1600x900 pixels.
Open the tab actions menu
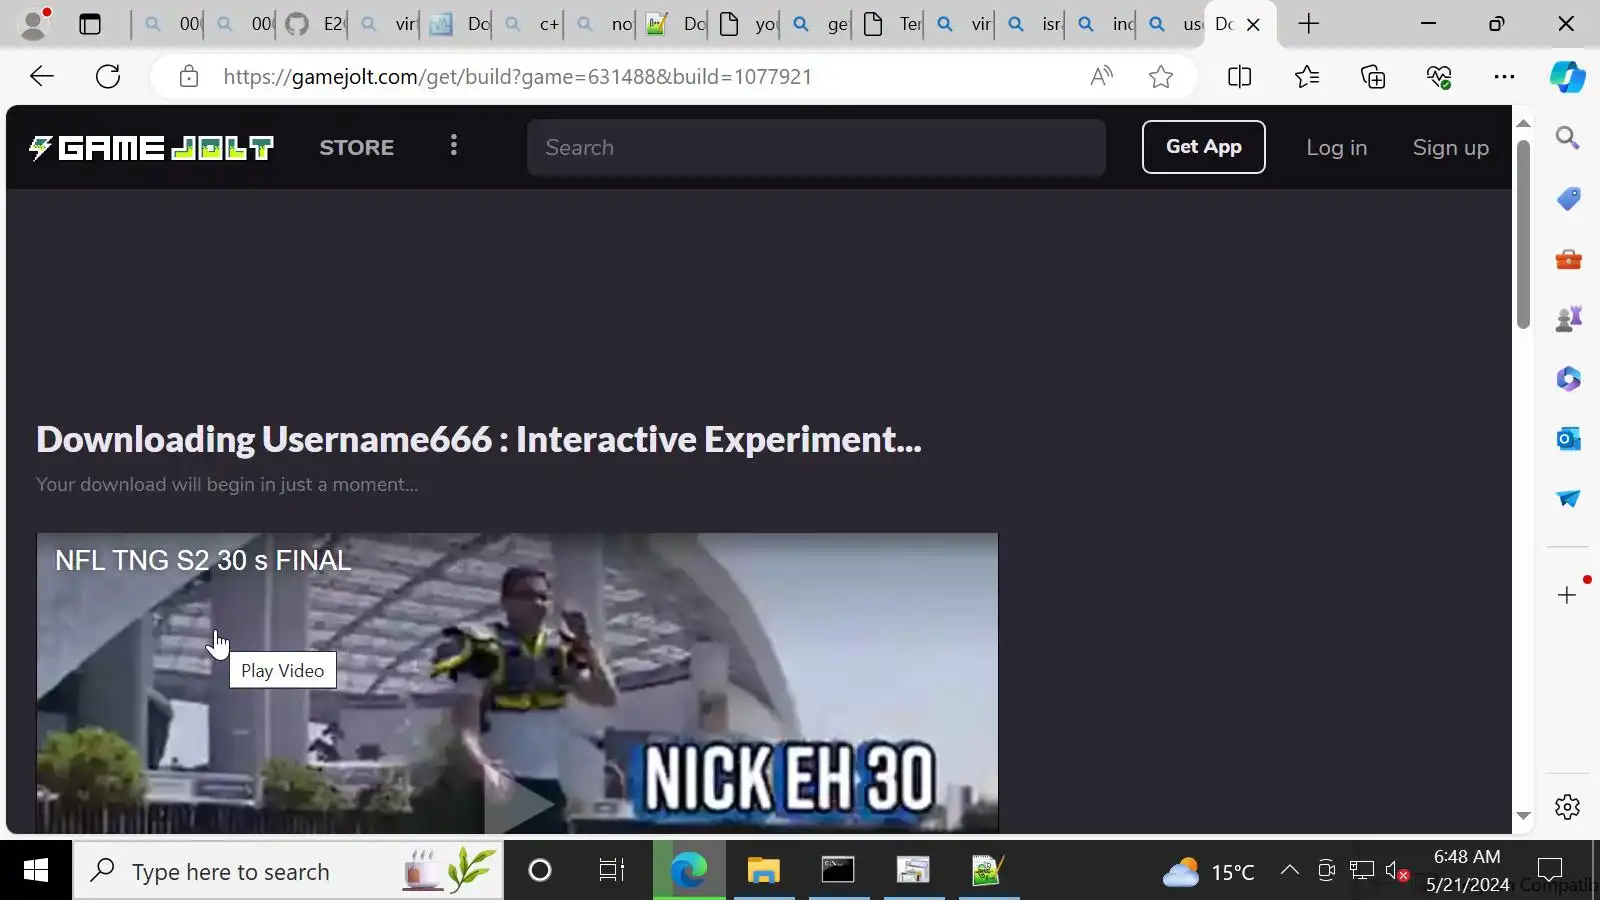coord(90,24)
